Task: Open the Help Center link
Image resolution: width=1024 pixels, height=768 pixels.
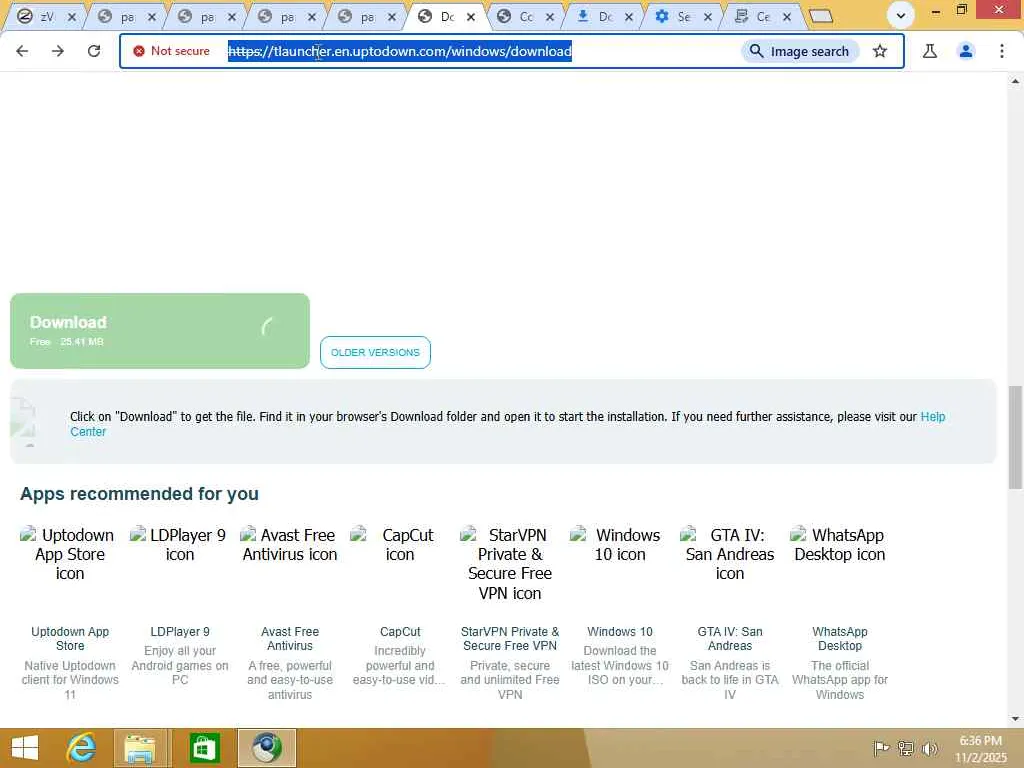Action: (933, 417)
